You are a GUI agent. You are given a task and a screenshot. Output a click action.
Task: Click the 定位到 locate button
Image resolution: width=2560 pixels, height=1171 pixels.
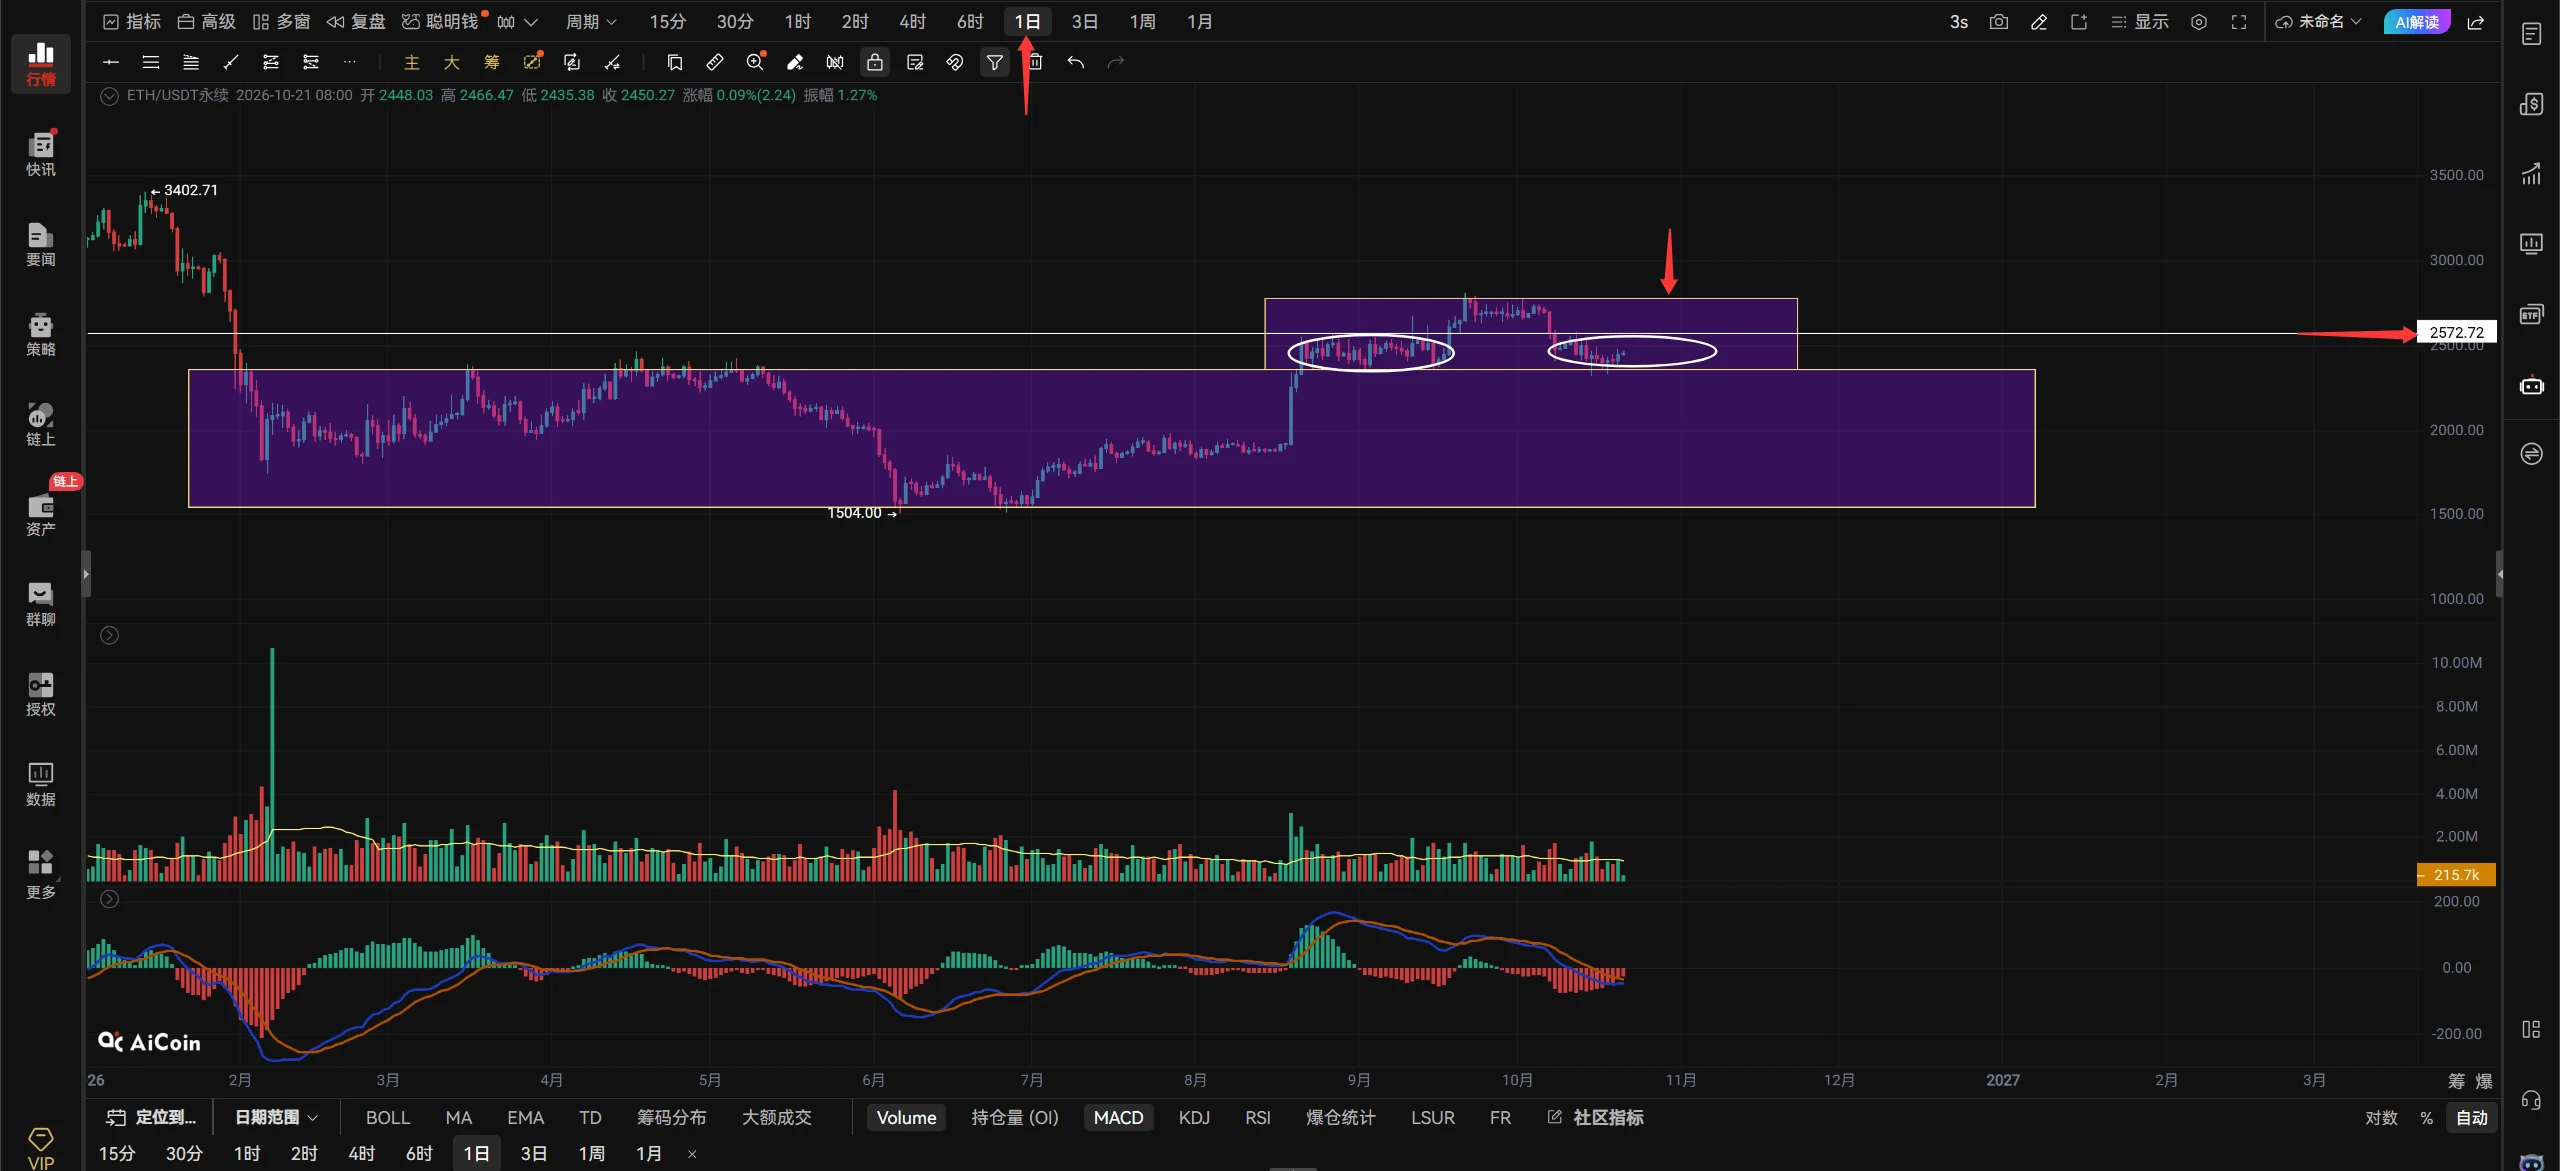coord(152,1117)
